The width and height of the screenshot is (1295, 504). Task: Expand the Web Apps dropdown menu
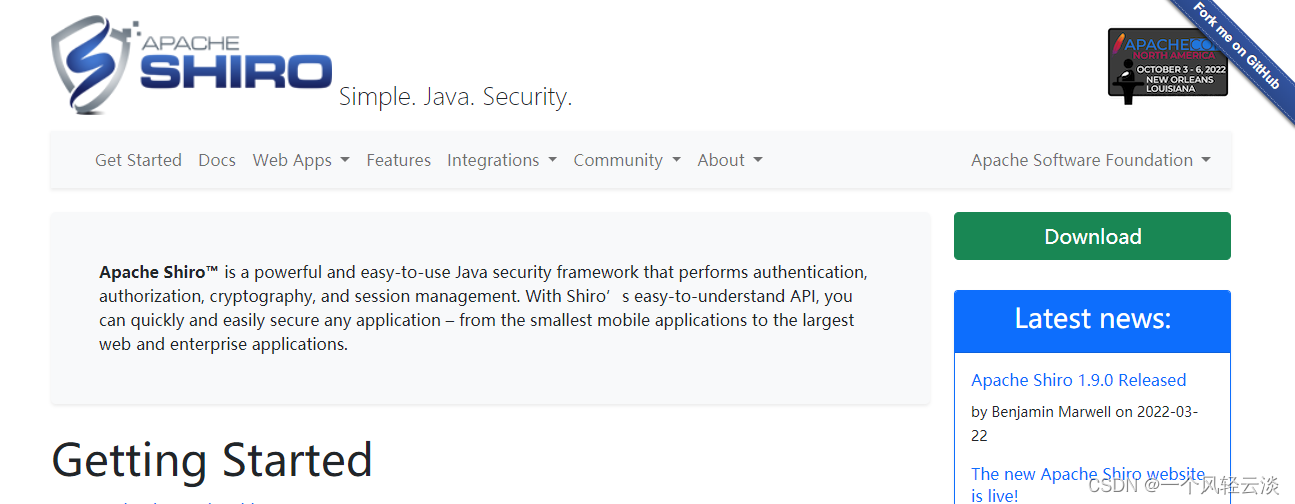[301, 160]
